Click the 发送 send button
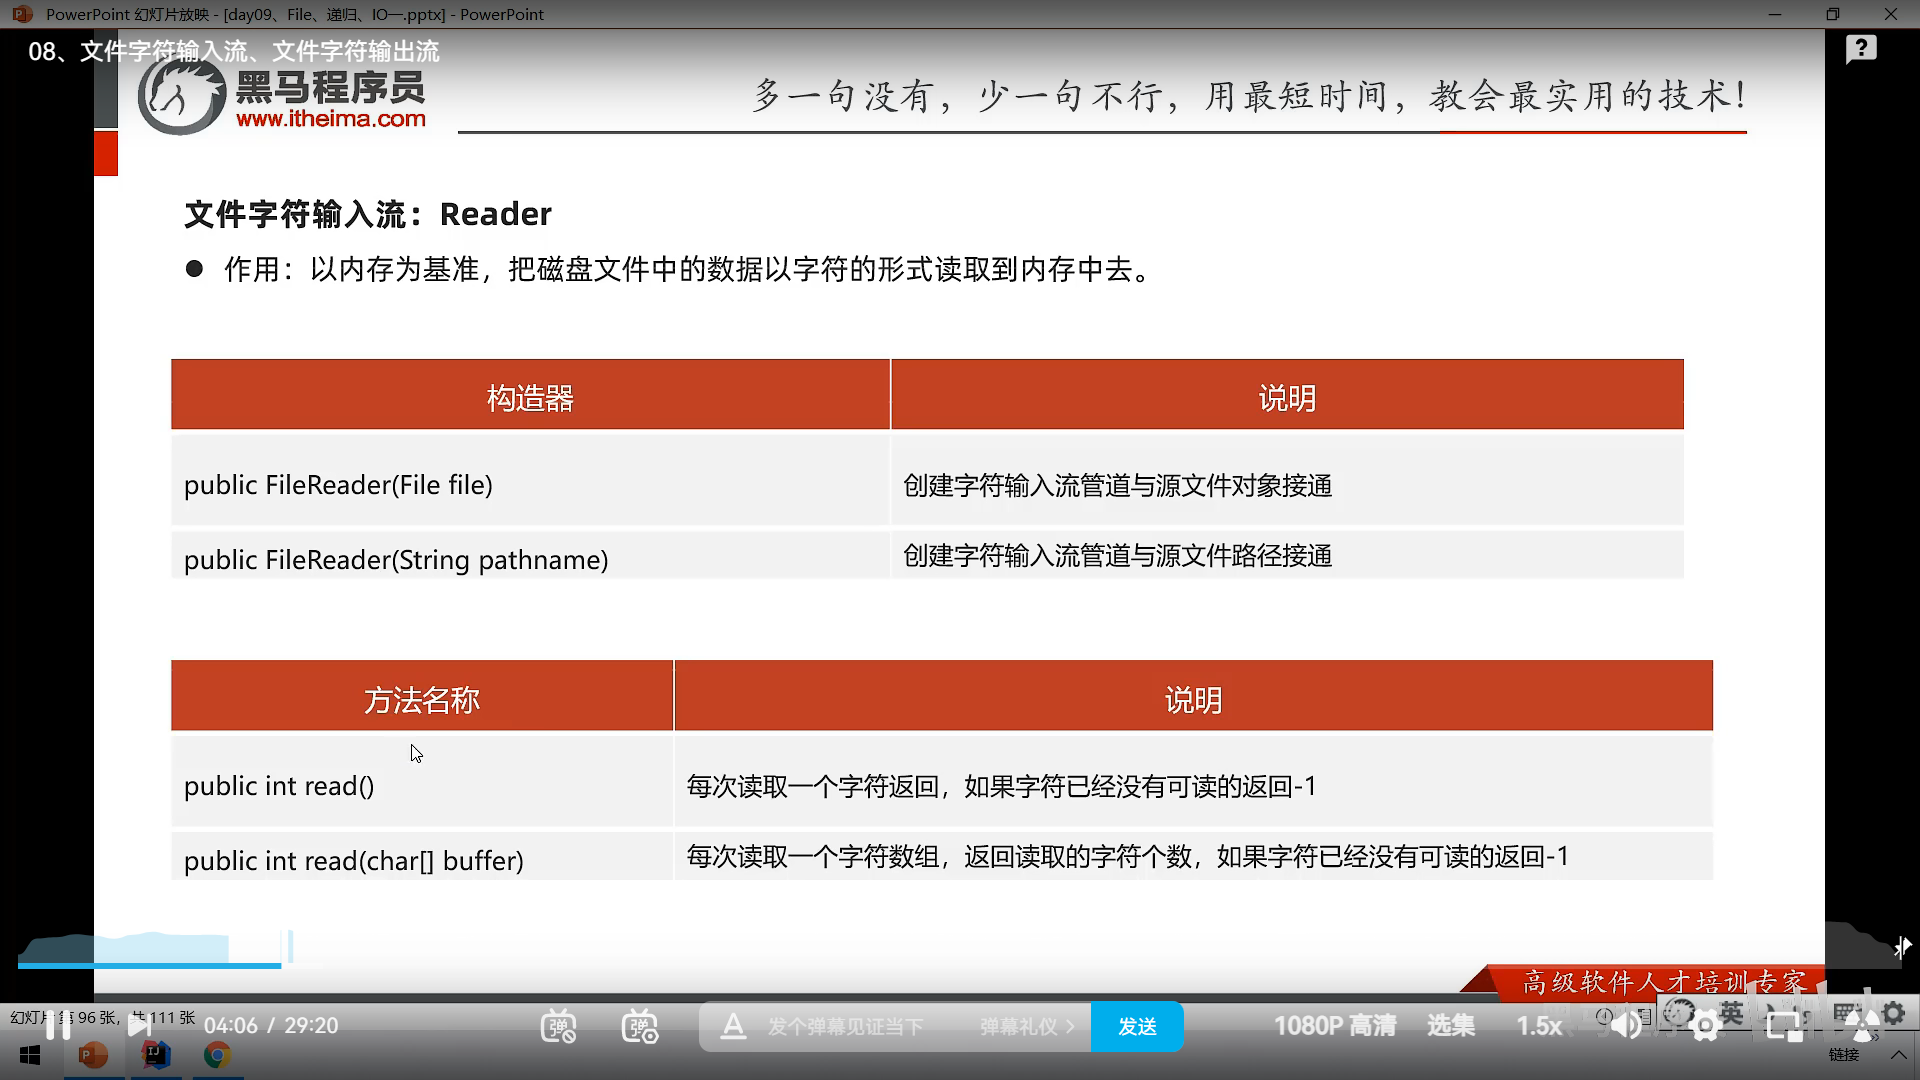The image size is (1920, 1080). point(1137,1027)
